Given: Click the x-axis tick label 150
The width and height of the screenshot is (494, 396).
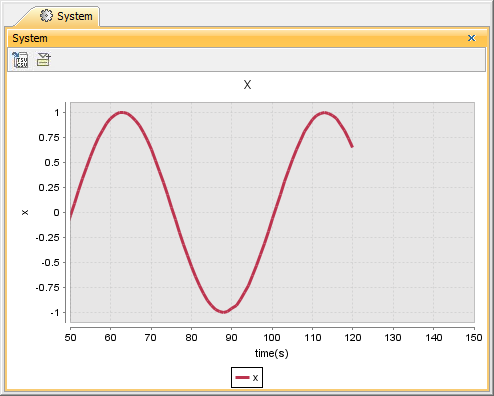Looking at the screenshot, I should pyautogui.click(x=474, y=338).
